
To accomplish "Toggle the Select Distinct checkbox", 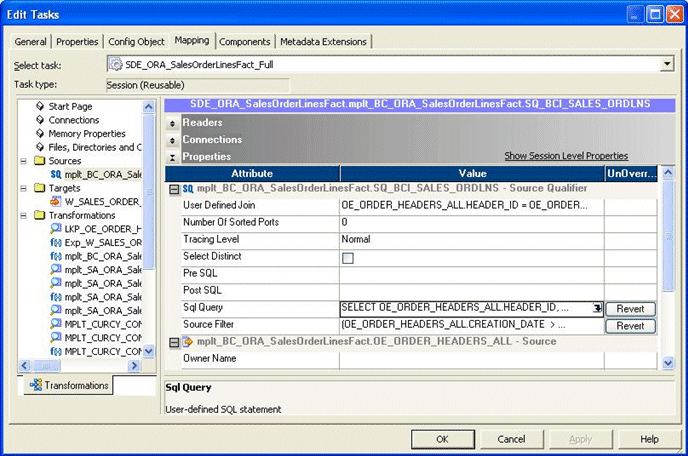I will pos(348,258).
